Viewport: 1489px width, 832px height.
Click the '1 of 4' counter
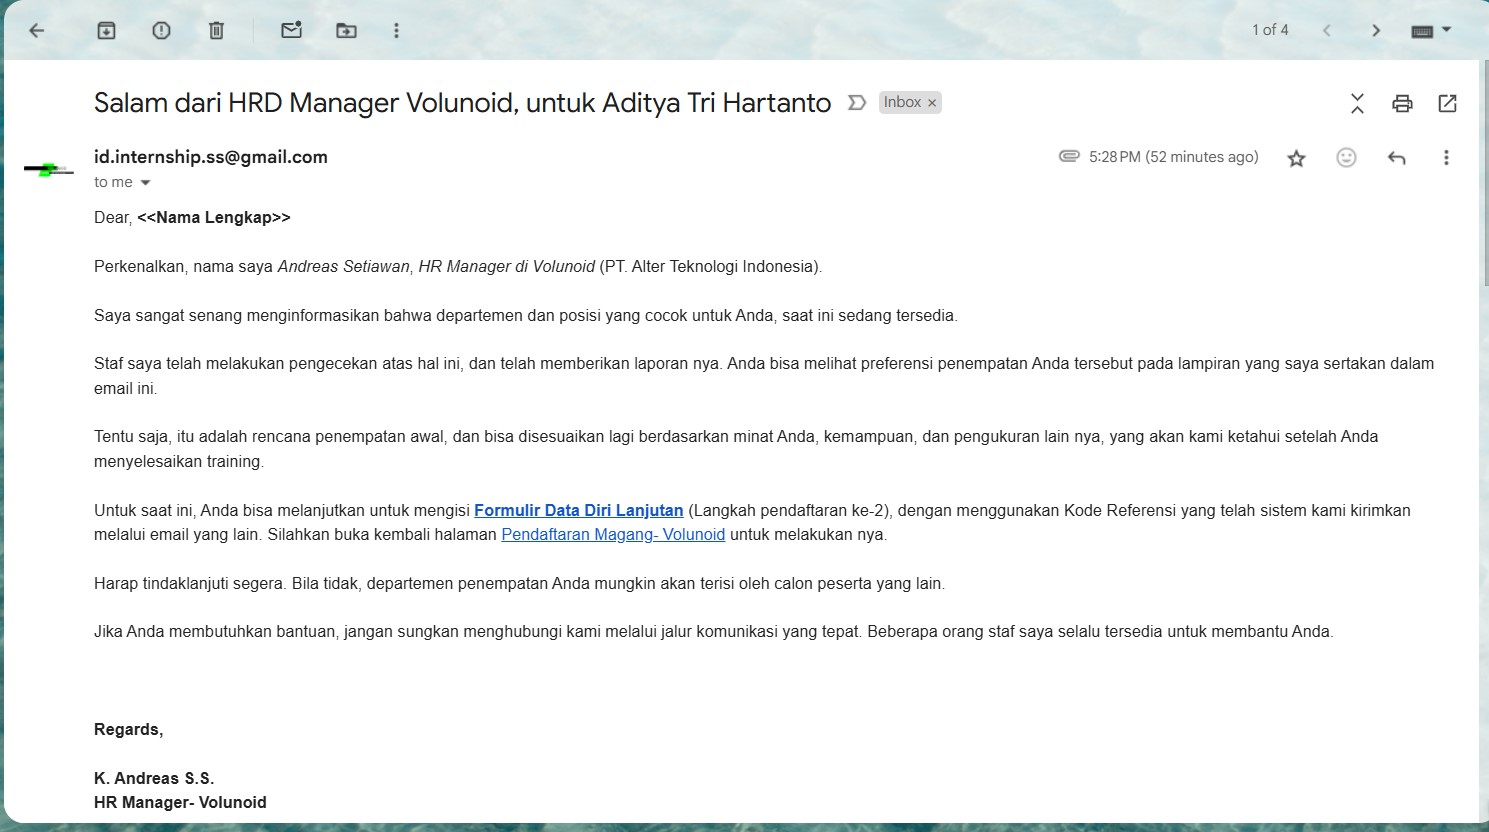coord(1270,30)
